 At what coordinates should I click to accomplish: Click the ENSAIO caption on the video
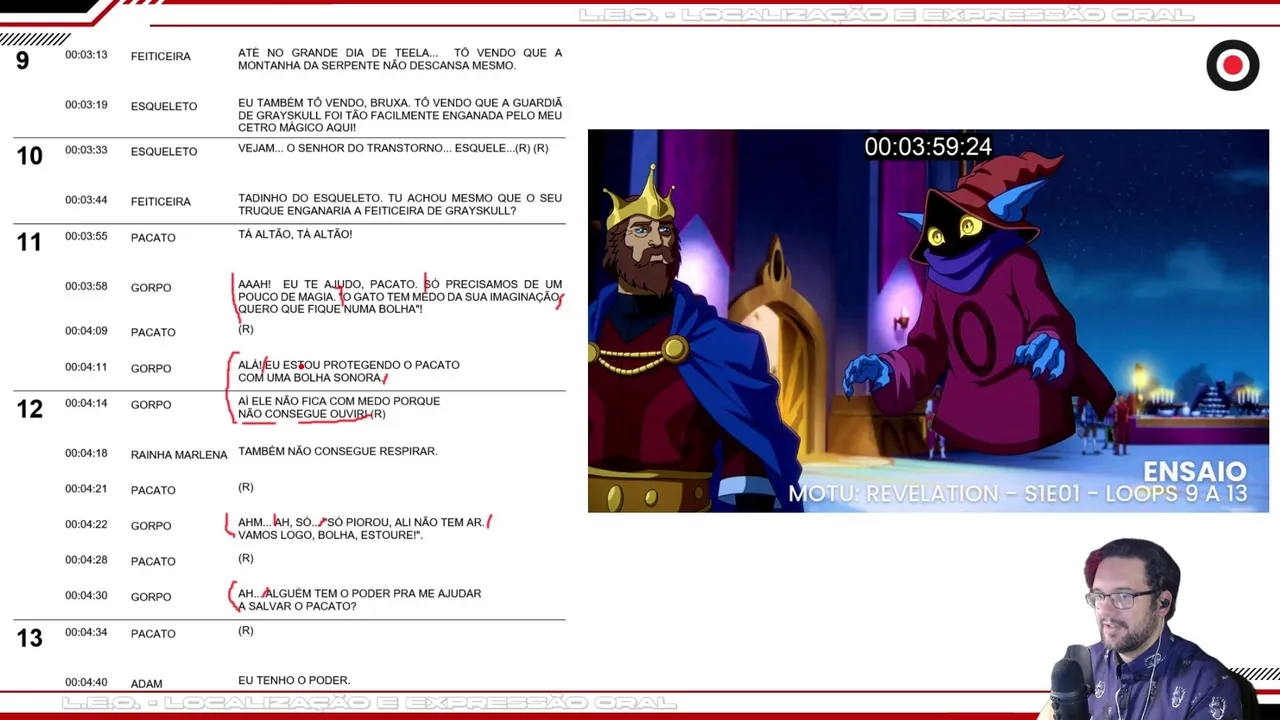click(1194, 471)
